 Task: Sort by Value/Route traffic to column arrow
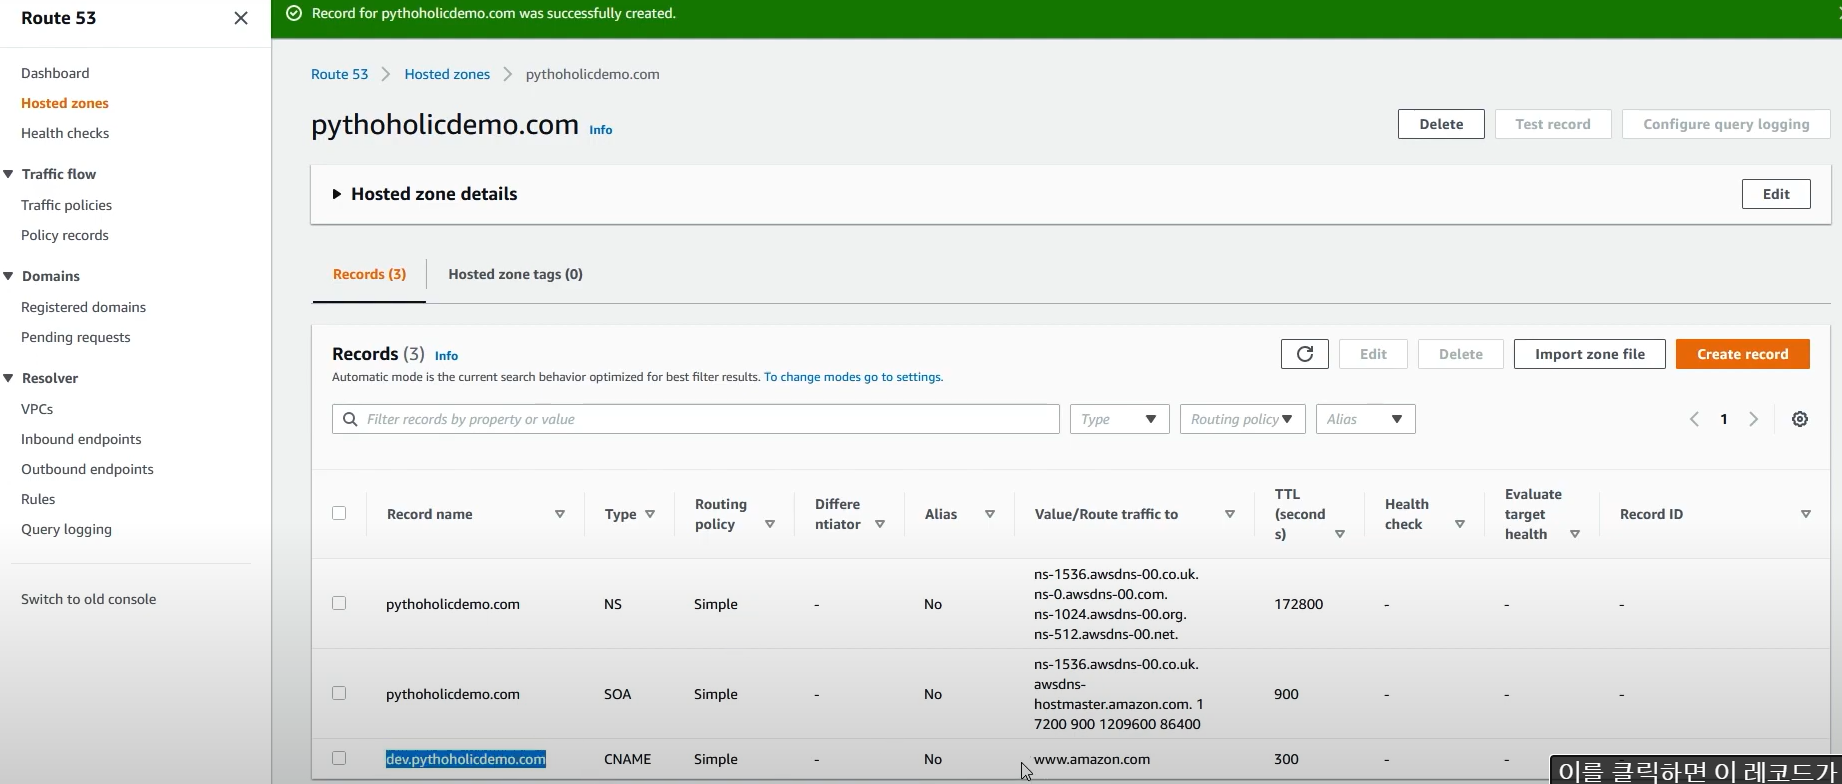point(1230,514)
